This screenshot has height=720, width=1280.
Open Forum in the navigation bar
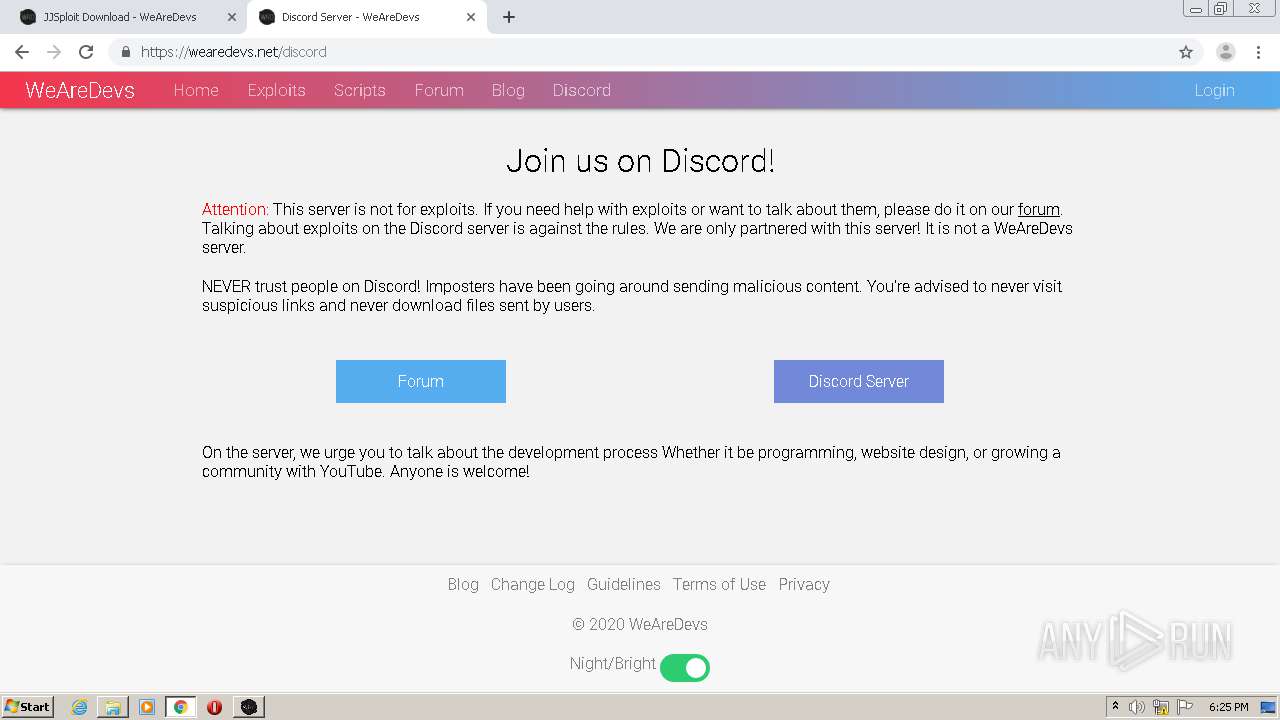(x=439, y=90)
